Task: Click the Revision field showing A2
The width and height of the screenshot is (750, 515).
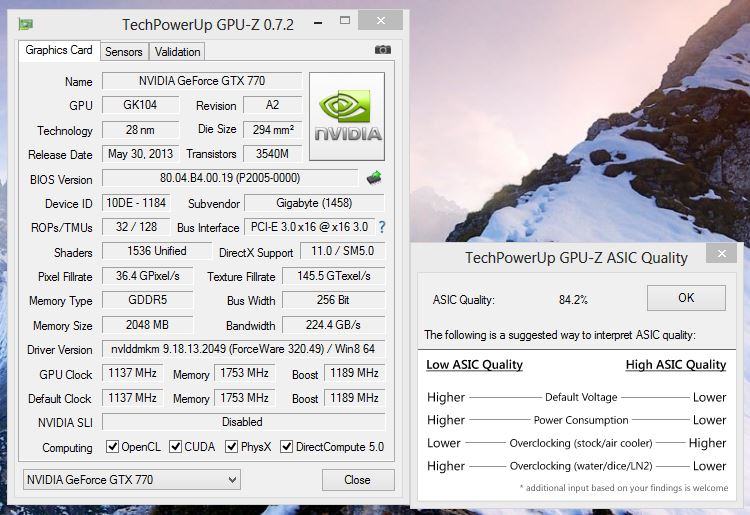Action: tap(273, 105)
